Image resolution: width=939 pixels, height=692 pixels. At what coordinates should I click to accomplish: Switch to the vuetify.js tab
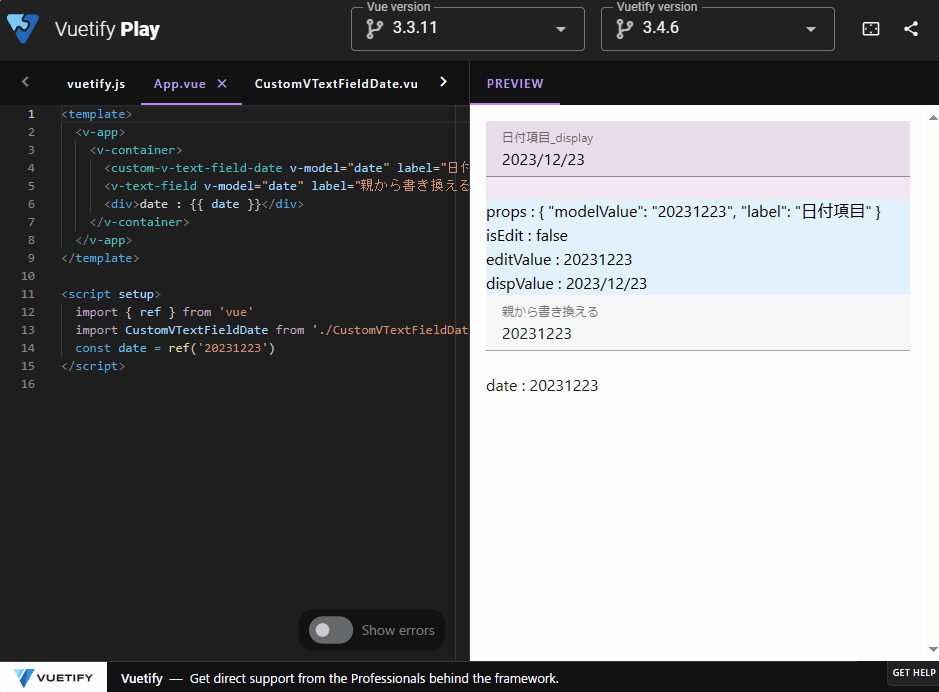click(x=95, y=83)
